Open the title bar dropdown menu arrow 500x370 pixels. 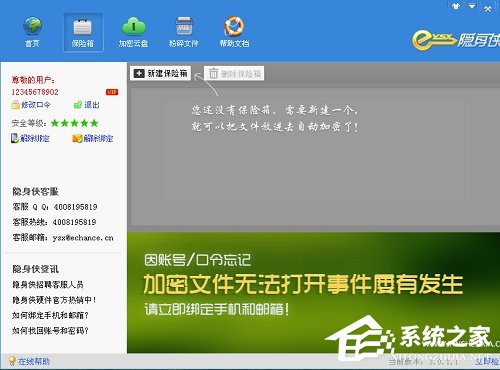pyautogui.click(x=472, y=7)
